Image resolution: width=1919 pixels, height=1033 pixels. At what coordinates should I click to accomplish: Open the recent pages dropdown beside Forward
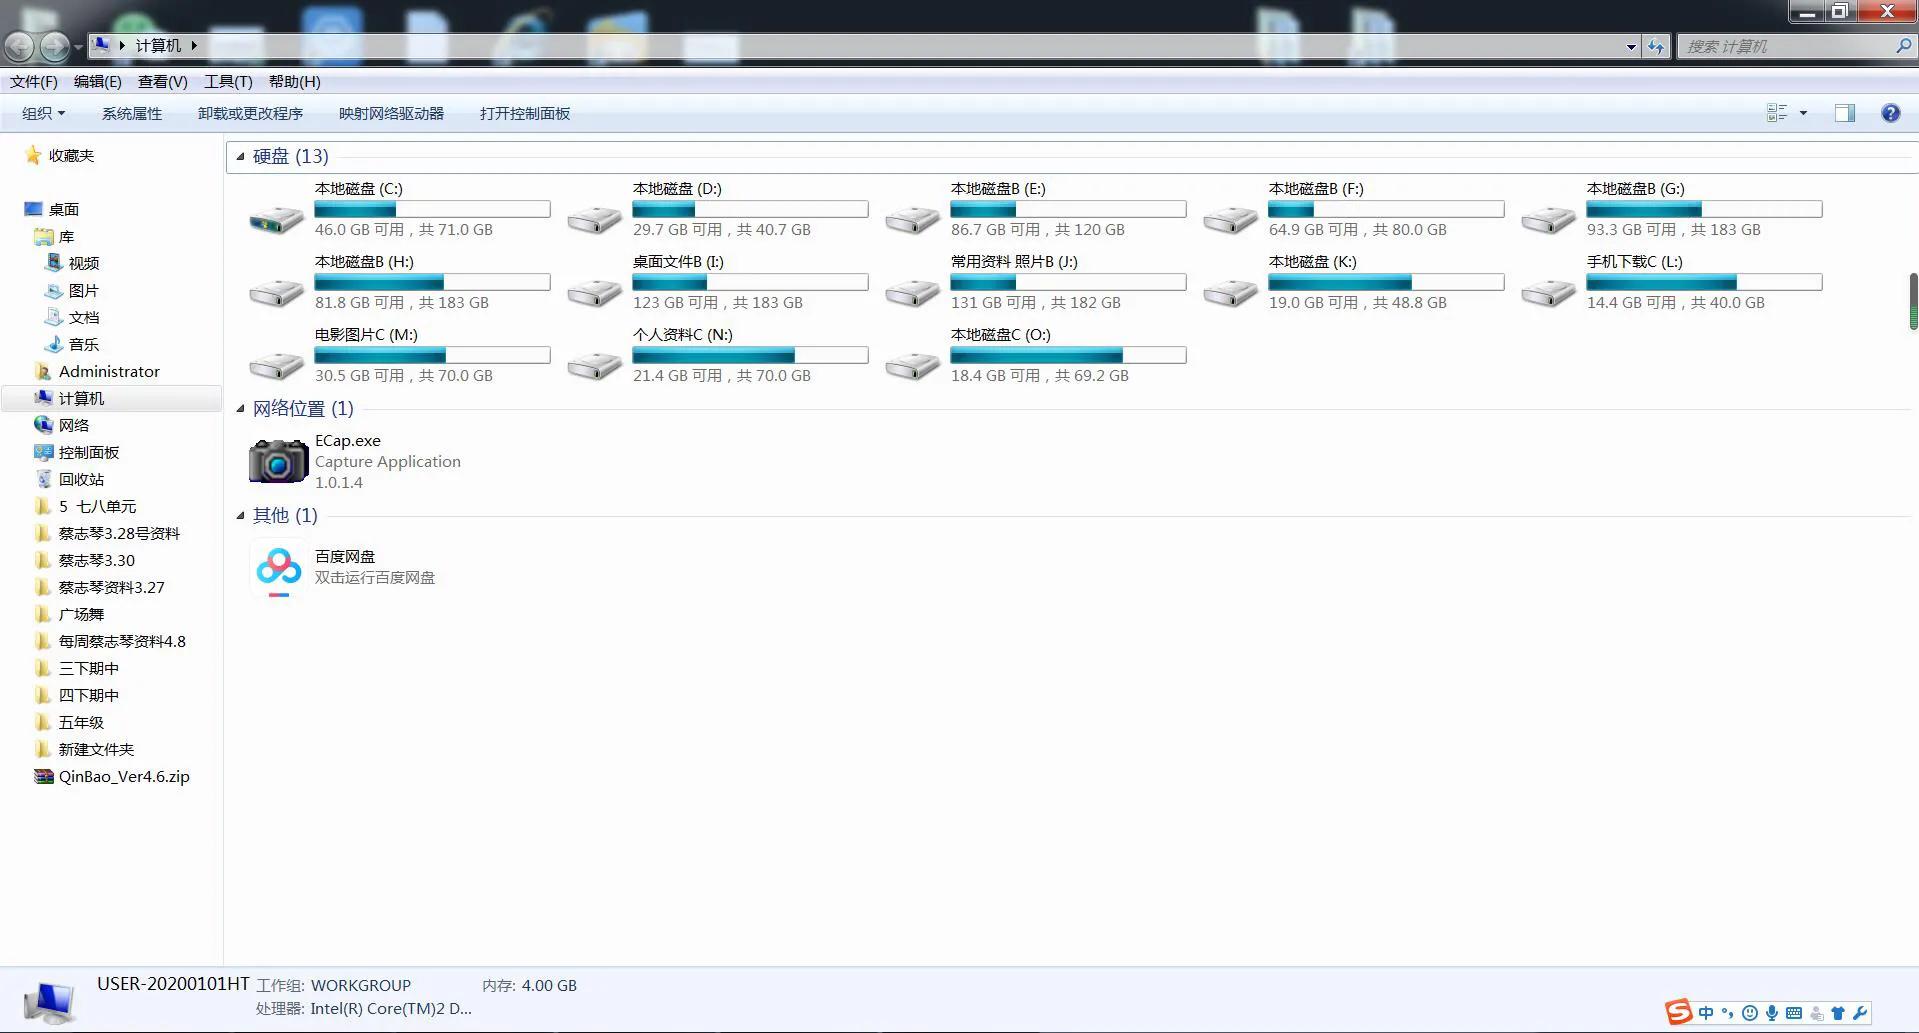click(x=78, y=47)
